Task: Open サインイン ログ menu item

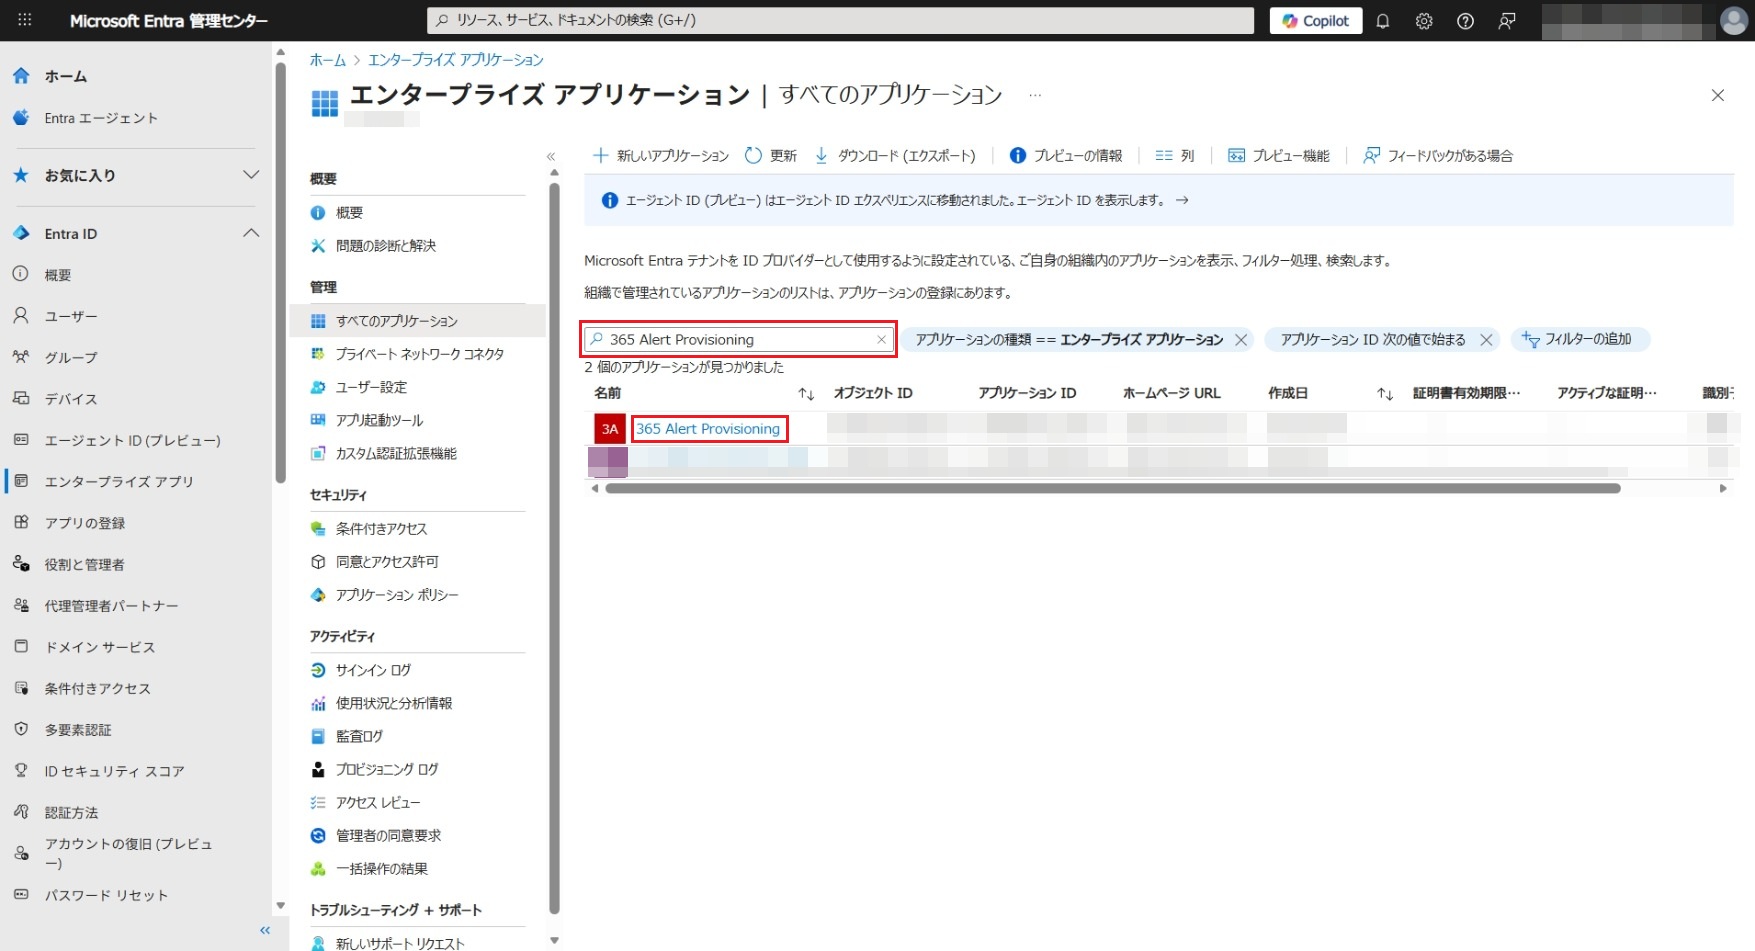Action: (x=373, y=670)
